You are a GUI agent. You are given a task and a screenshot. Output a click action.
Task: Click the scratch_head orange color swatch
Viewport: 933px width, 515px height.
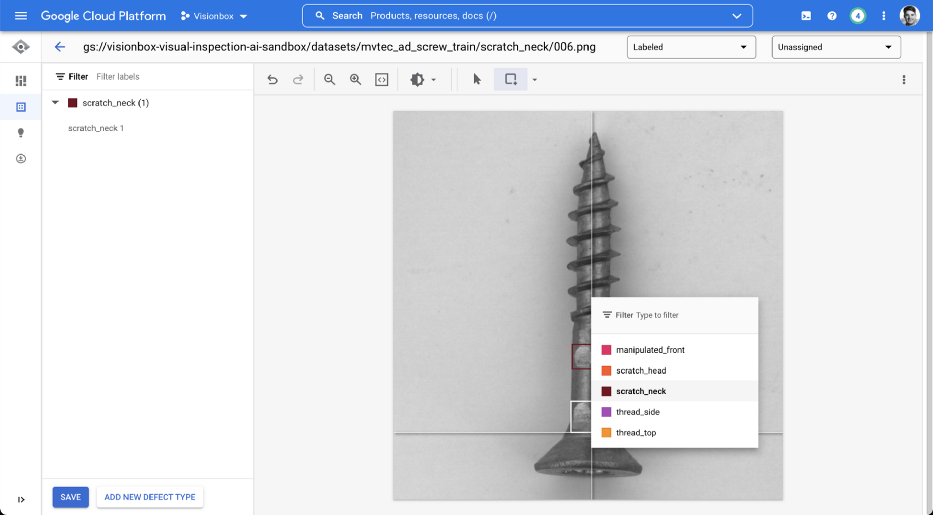coord(606,371)
